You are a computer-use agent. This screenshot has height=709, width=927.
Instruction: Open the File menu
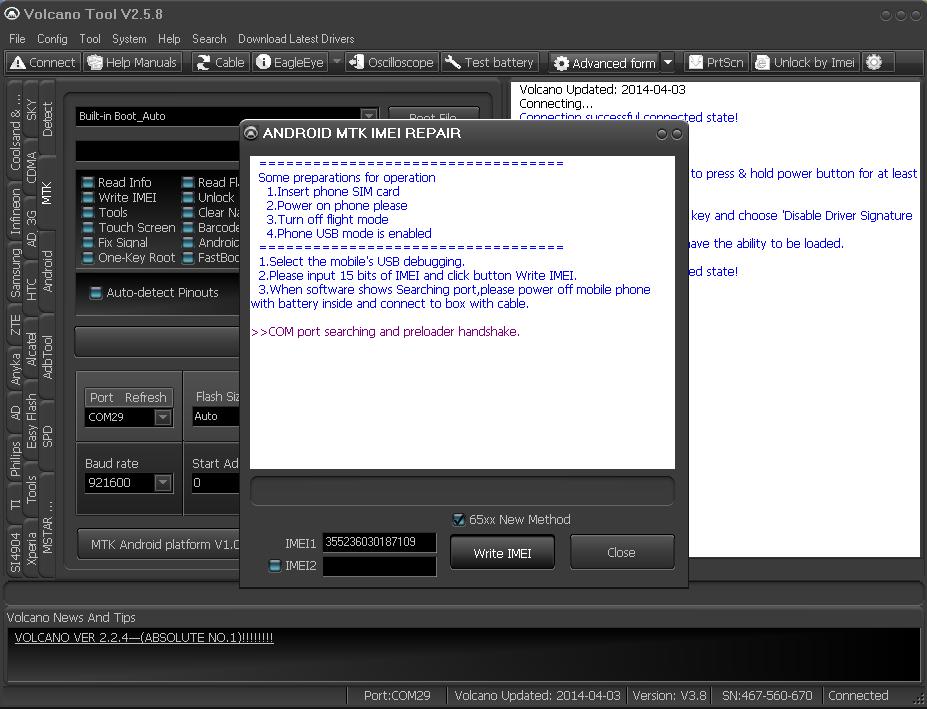(x=17, y=39)
